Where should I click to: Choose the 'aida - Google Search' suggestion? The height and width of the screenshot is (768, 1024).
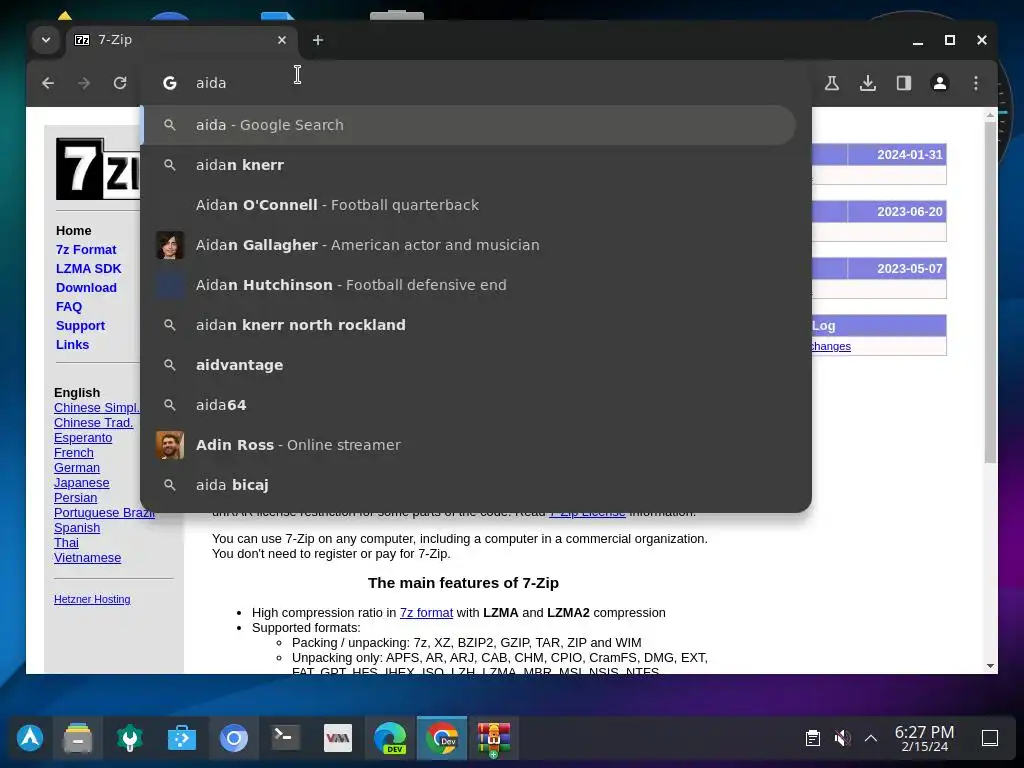[x=468, y=125]
